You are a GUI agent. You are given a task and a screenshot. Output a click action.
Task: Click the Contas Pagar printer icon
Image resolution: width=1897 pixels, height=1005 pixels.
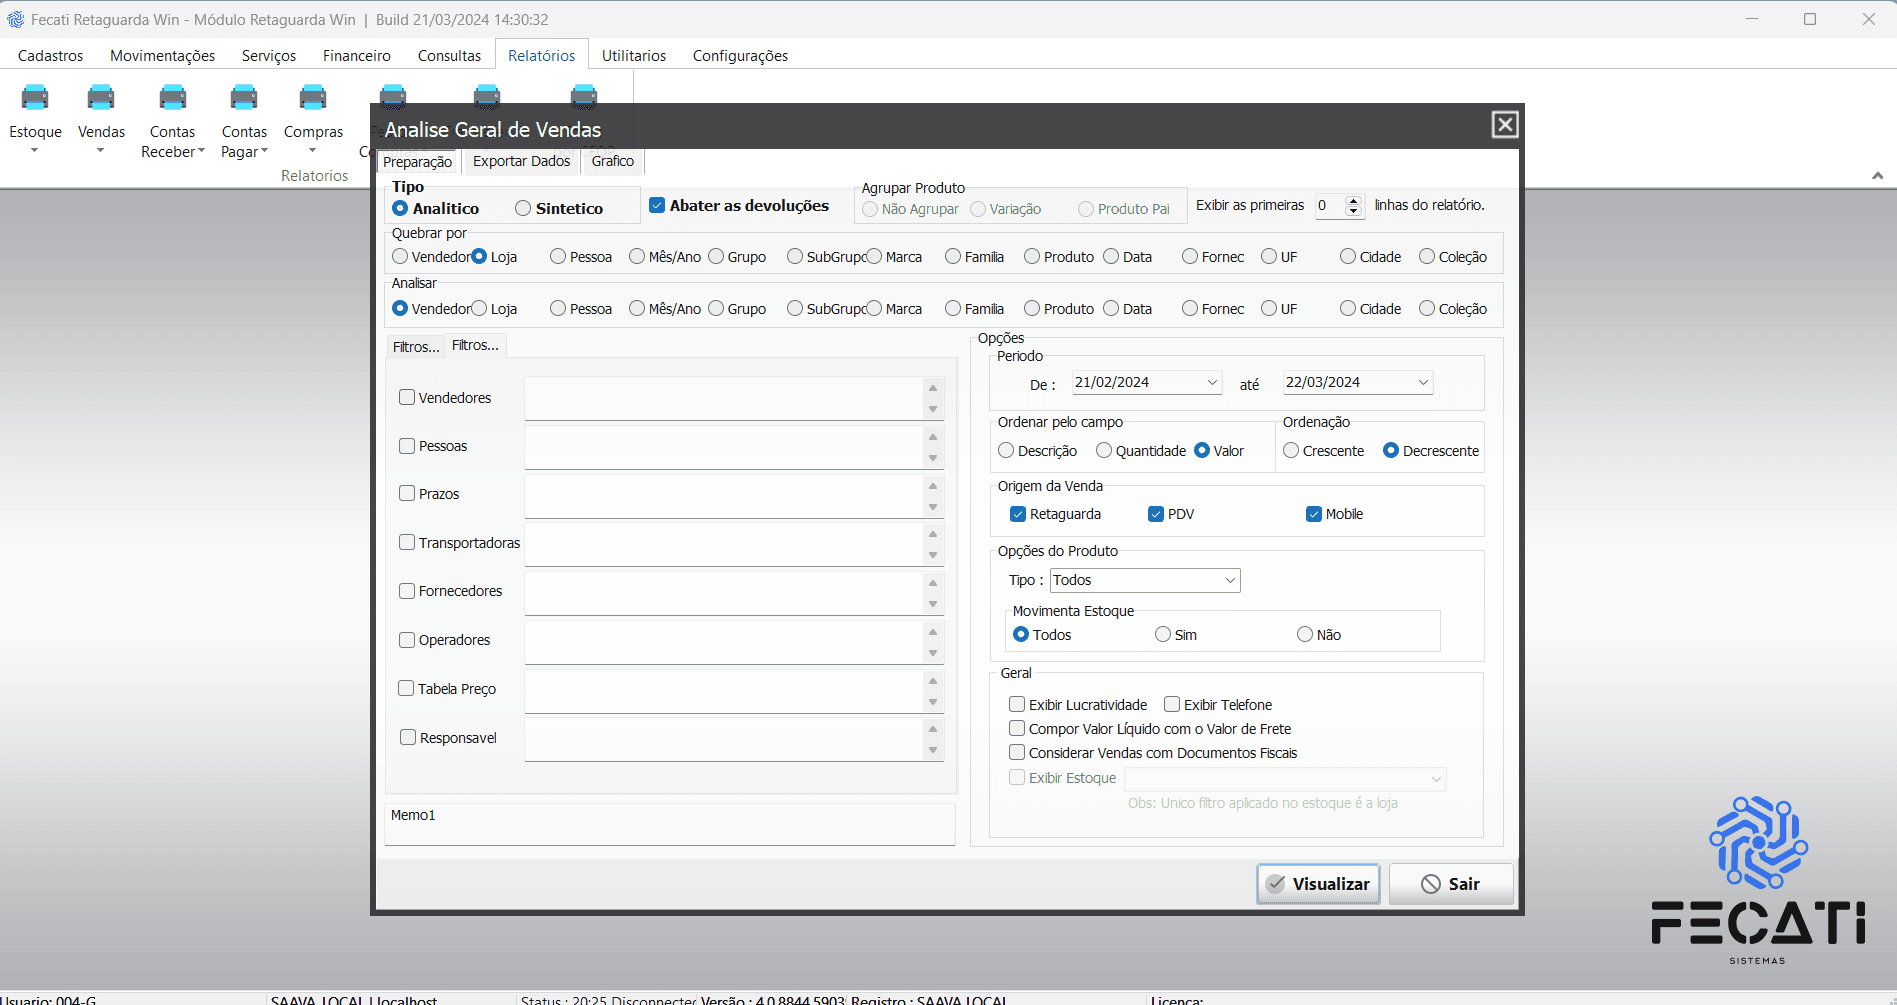(244, 98)
